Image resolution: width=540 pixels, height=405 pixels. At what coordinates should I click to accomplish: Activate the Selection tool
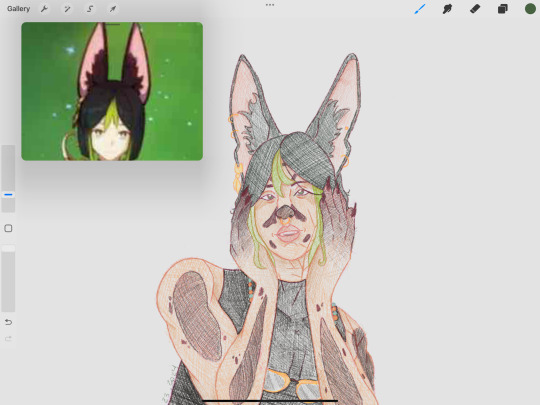(90, 9)
